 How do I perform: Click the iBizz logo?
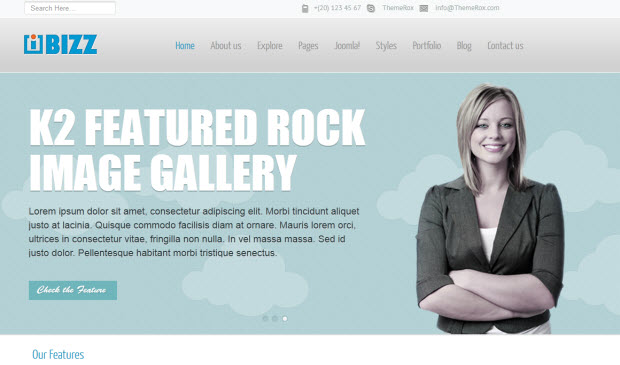[60, 44]
